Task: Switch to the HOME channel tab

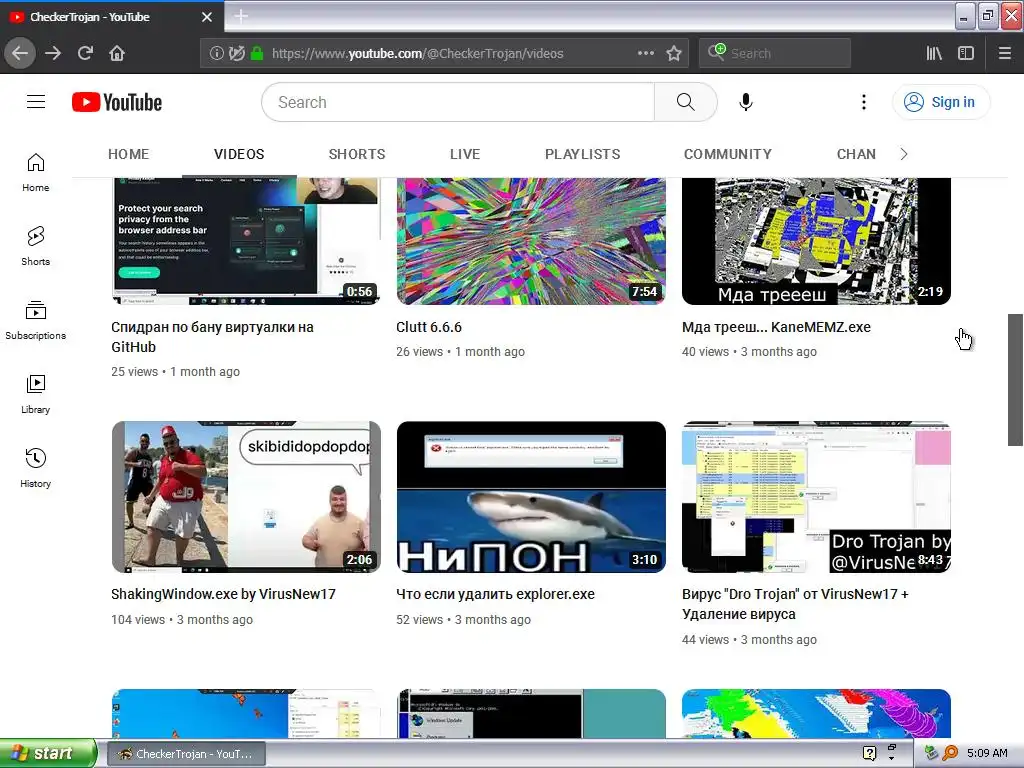Action: tap(129, 154)
